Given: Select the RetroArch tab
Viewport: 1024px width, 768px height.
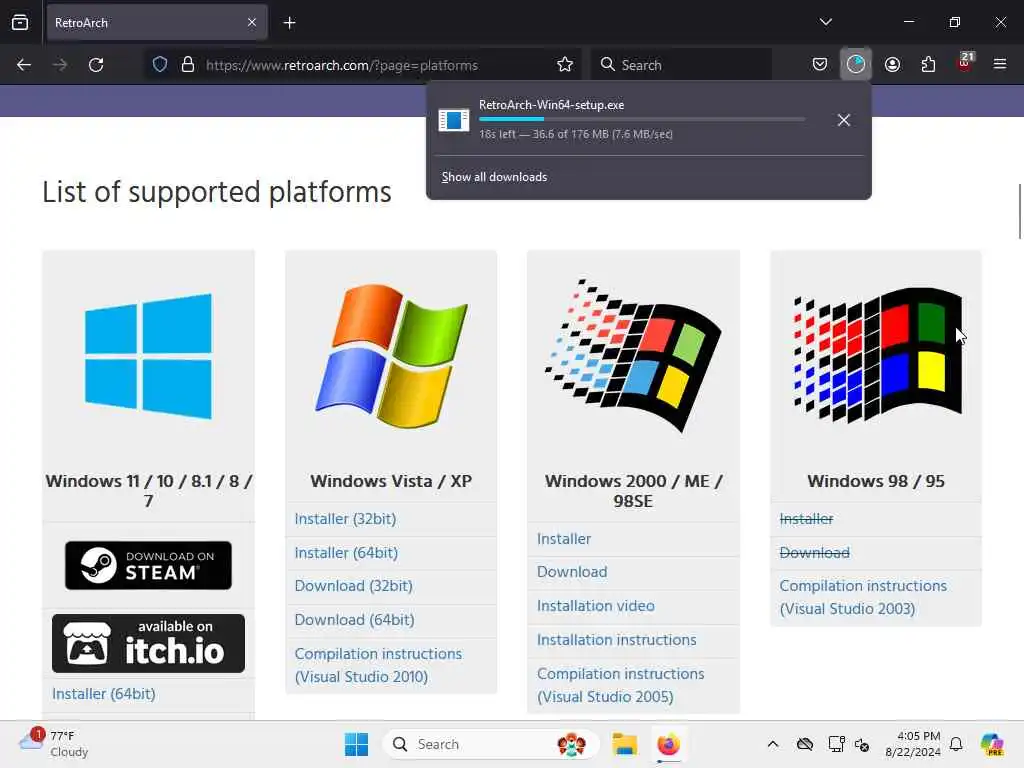Looking at the screenshot, I should 157,22.
